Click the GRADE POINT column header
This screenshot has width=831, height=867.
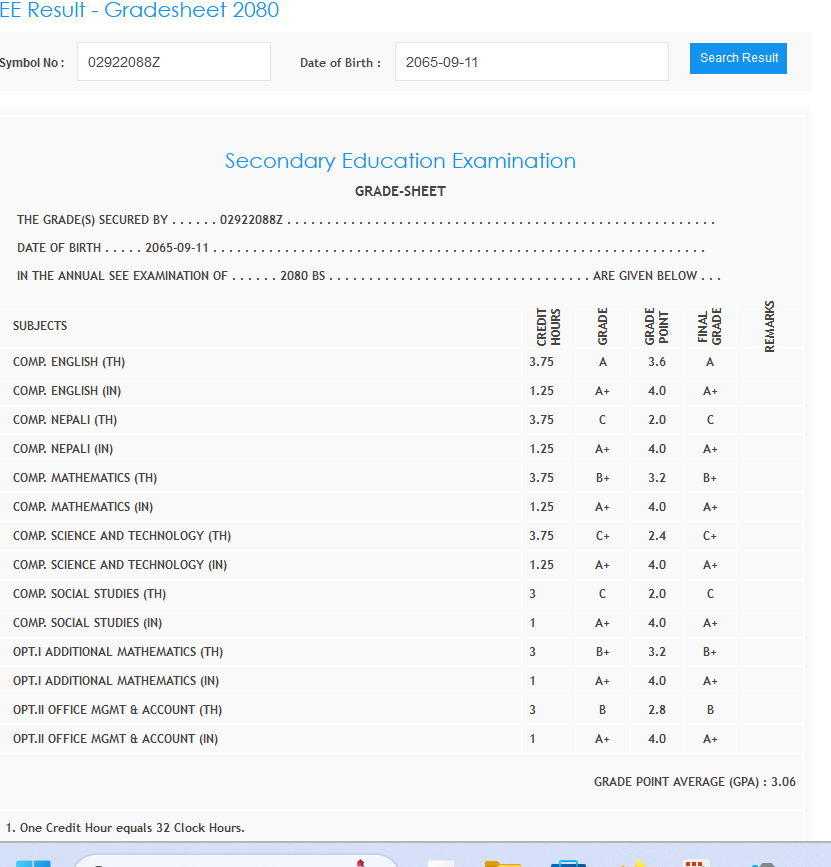click(656, 326)
